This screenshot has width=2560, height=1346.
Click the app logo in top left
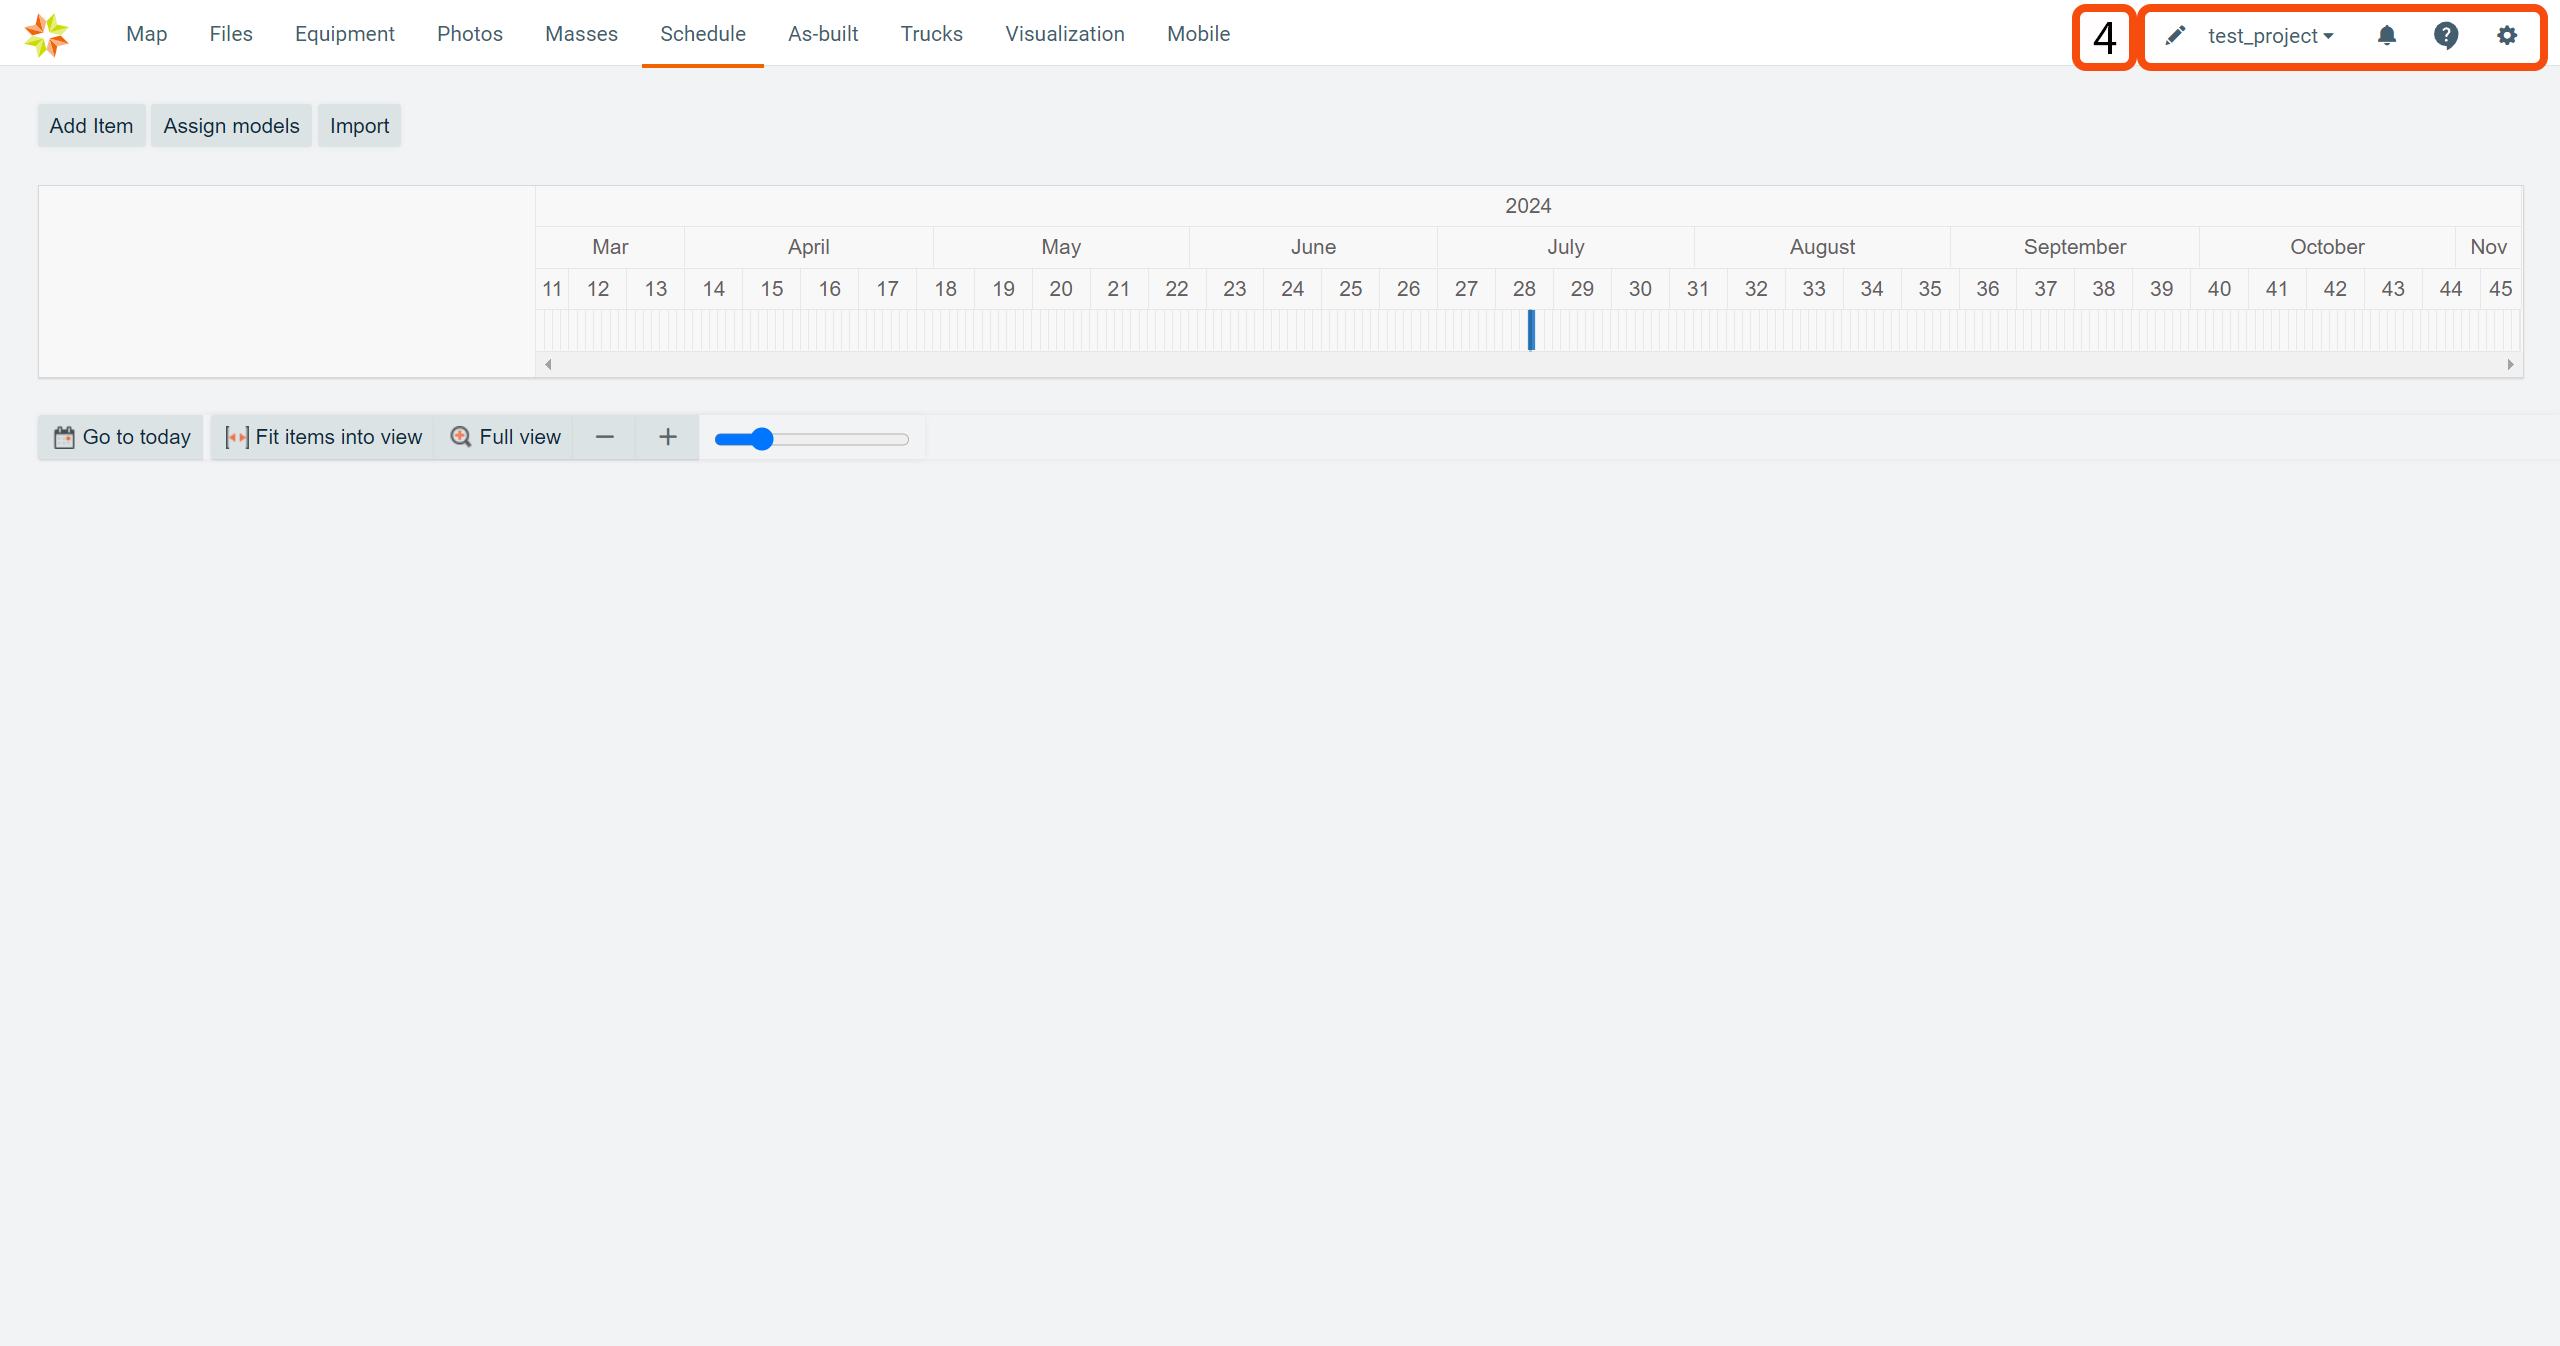(x=46, y=35)
